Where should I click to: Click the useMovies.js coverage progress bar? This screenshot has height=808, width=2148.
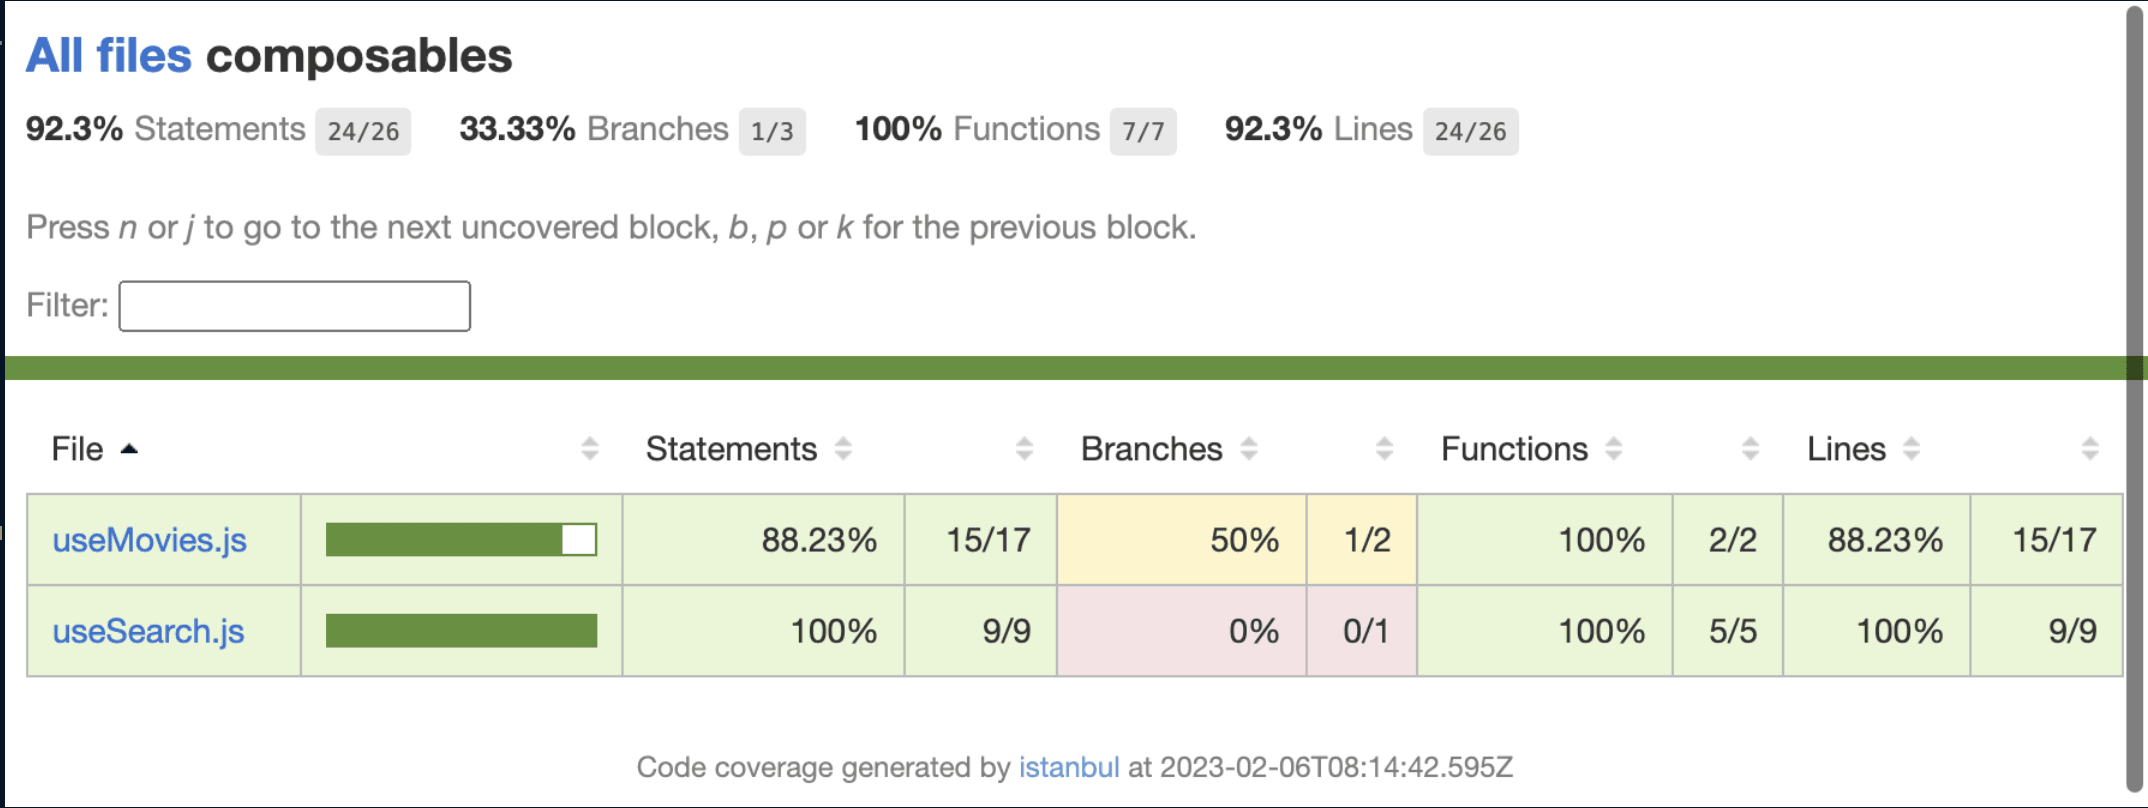point(460,539)
